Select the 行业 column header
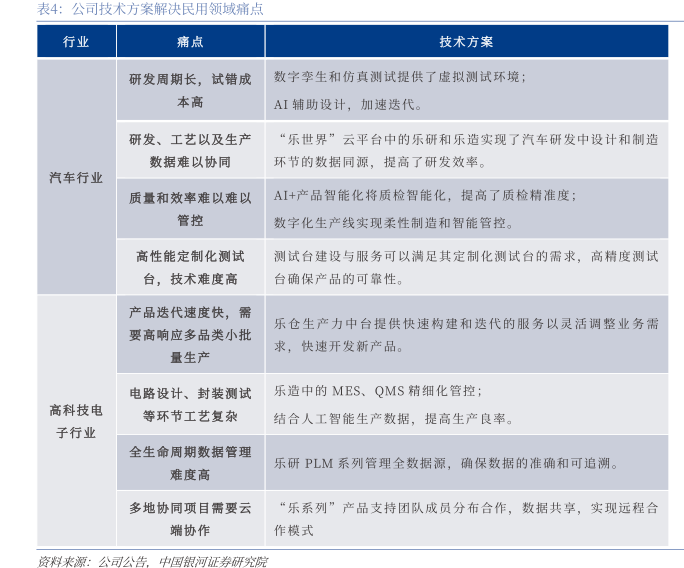This screenshot has width=684, height=568. tap(76, 42)
